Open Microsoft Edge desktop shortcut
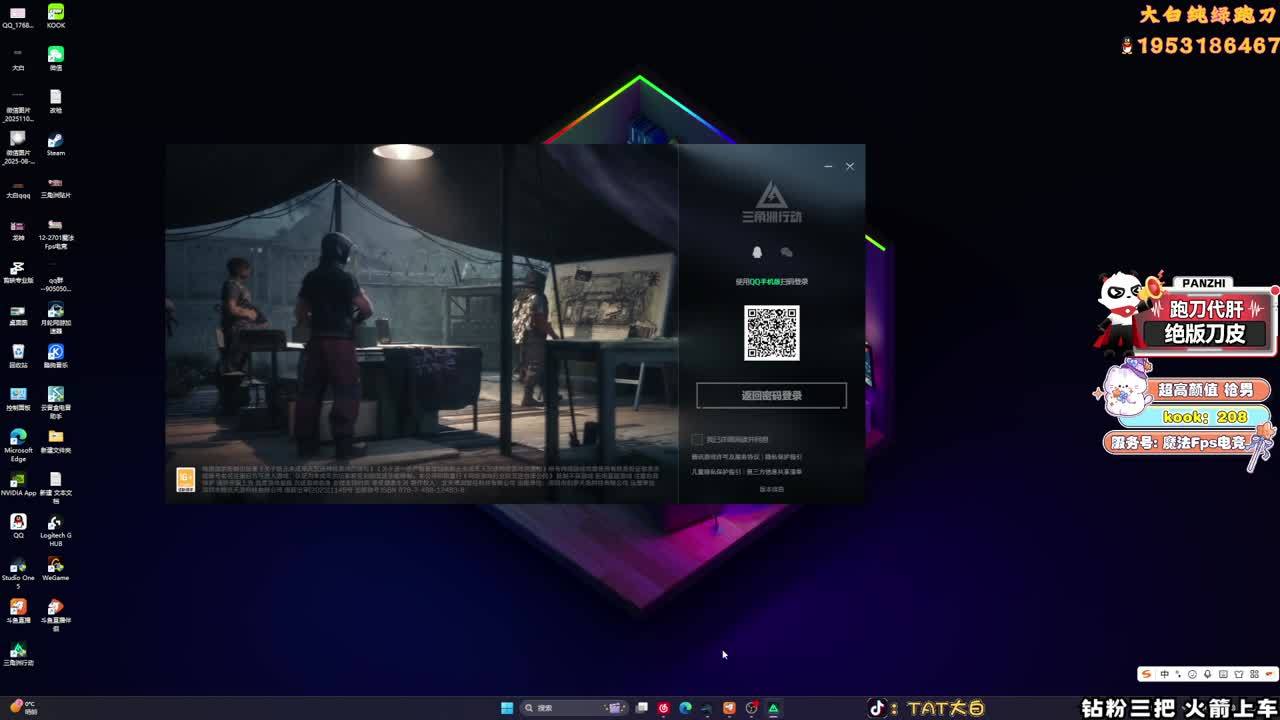 (x=18, y=439)
